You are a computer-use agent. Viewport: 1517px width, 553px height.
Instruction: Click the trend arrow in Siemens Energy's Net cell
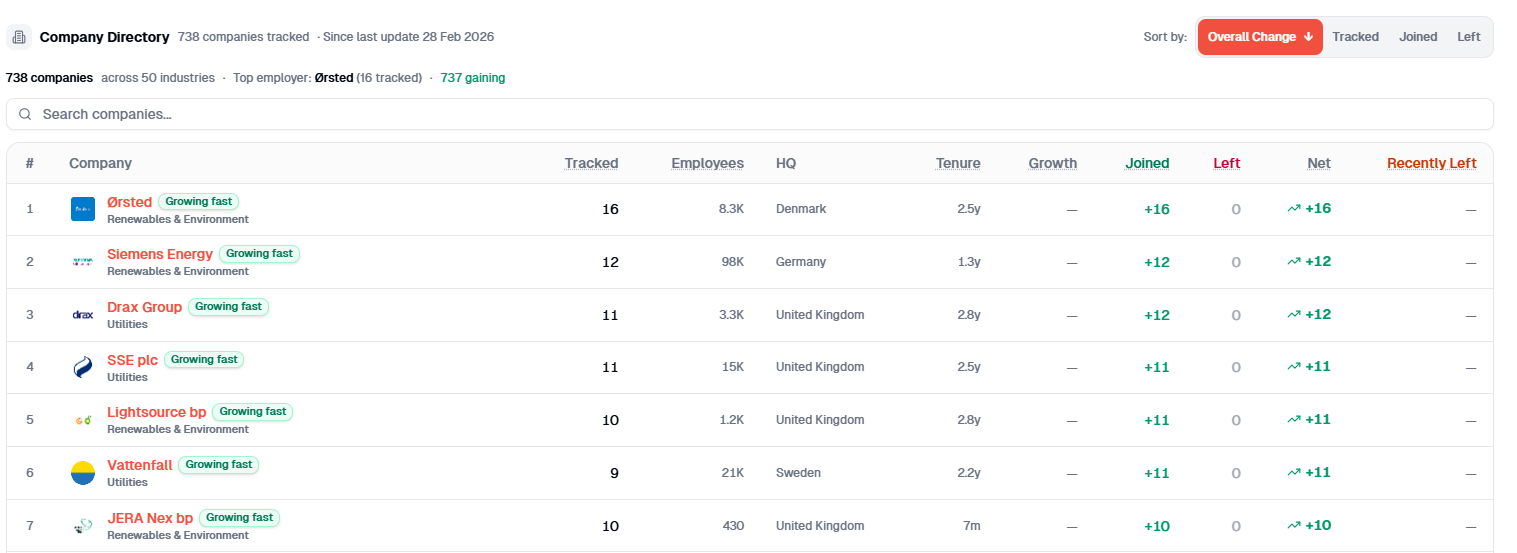coord(1294,262)
